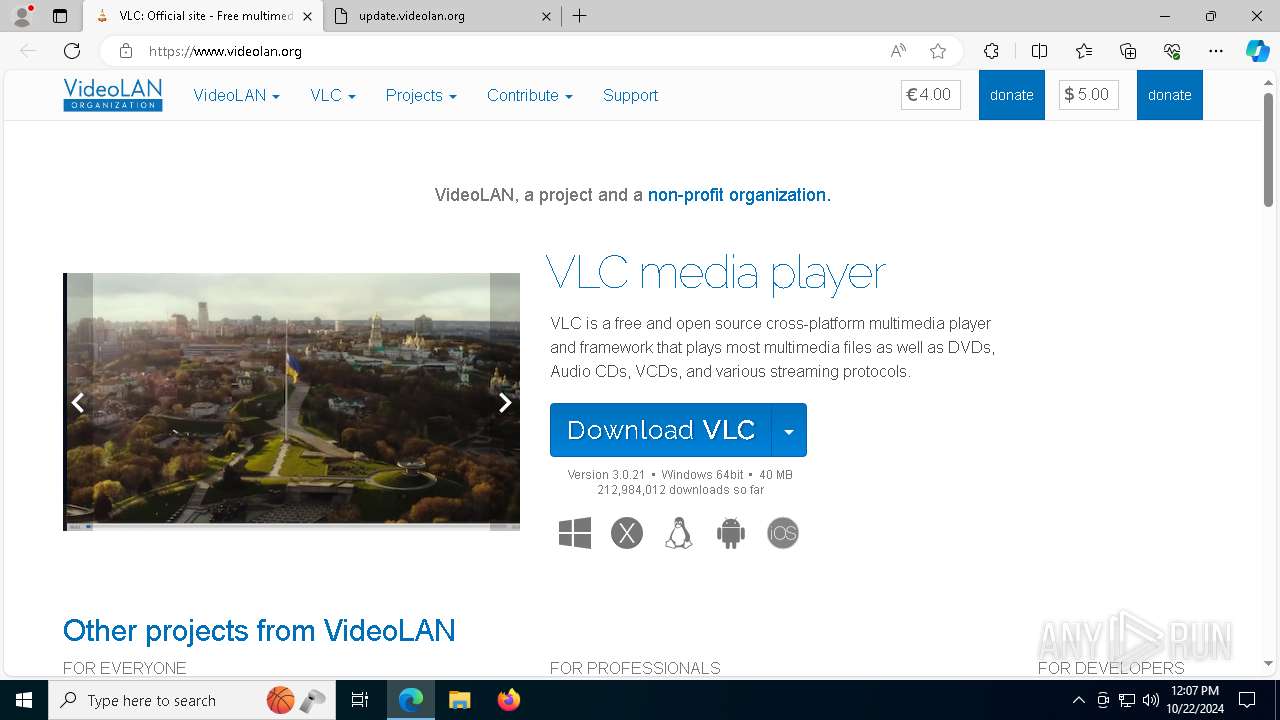Click the VLC media player heading
This screenshot has height=720, width=1280.
click(716, 273)
